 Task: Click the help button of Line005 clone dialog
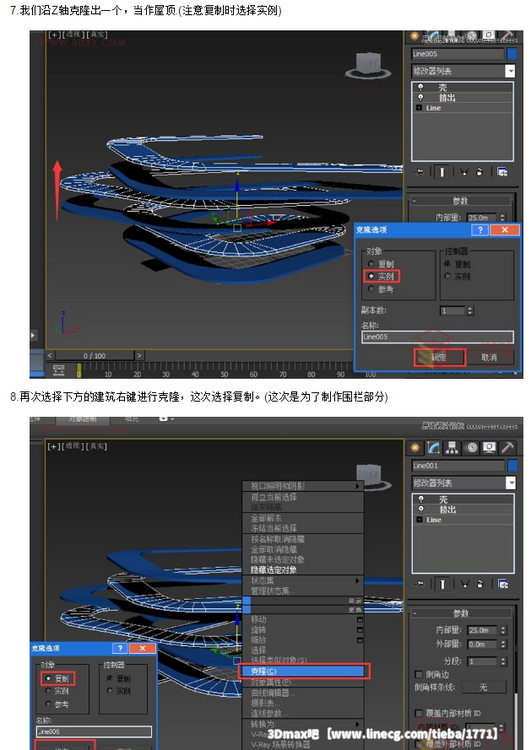(x=480, y=230)
